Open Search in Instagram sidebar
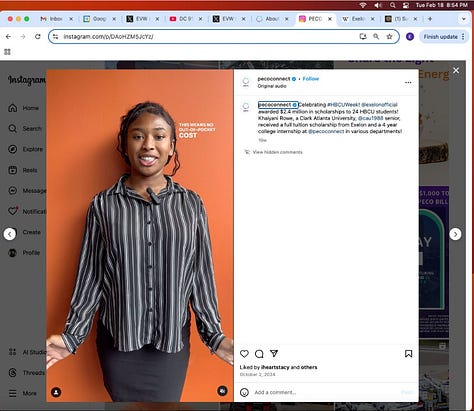Image resolution: width=474 pixels, height=411 pixels. pos(25,129)
